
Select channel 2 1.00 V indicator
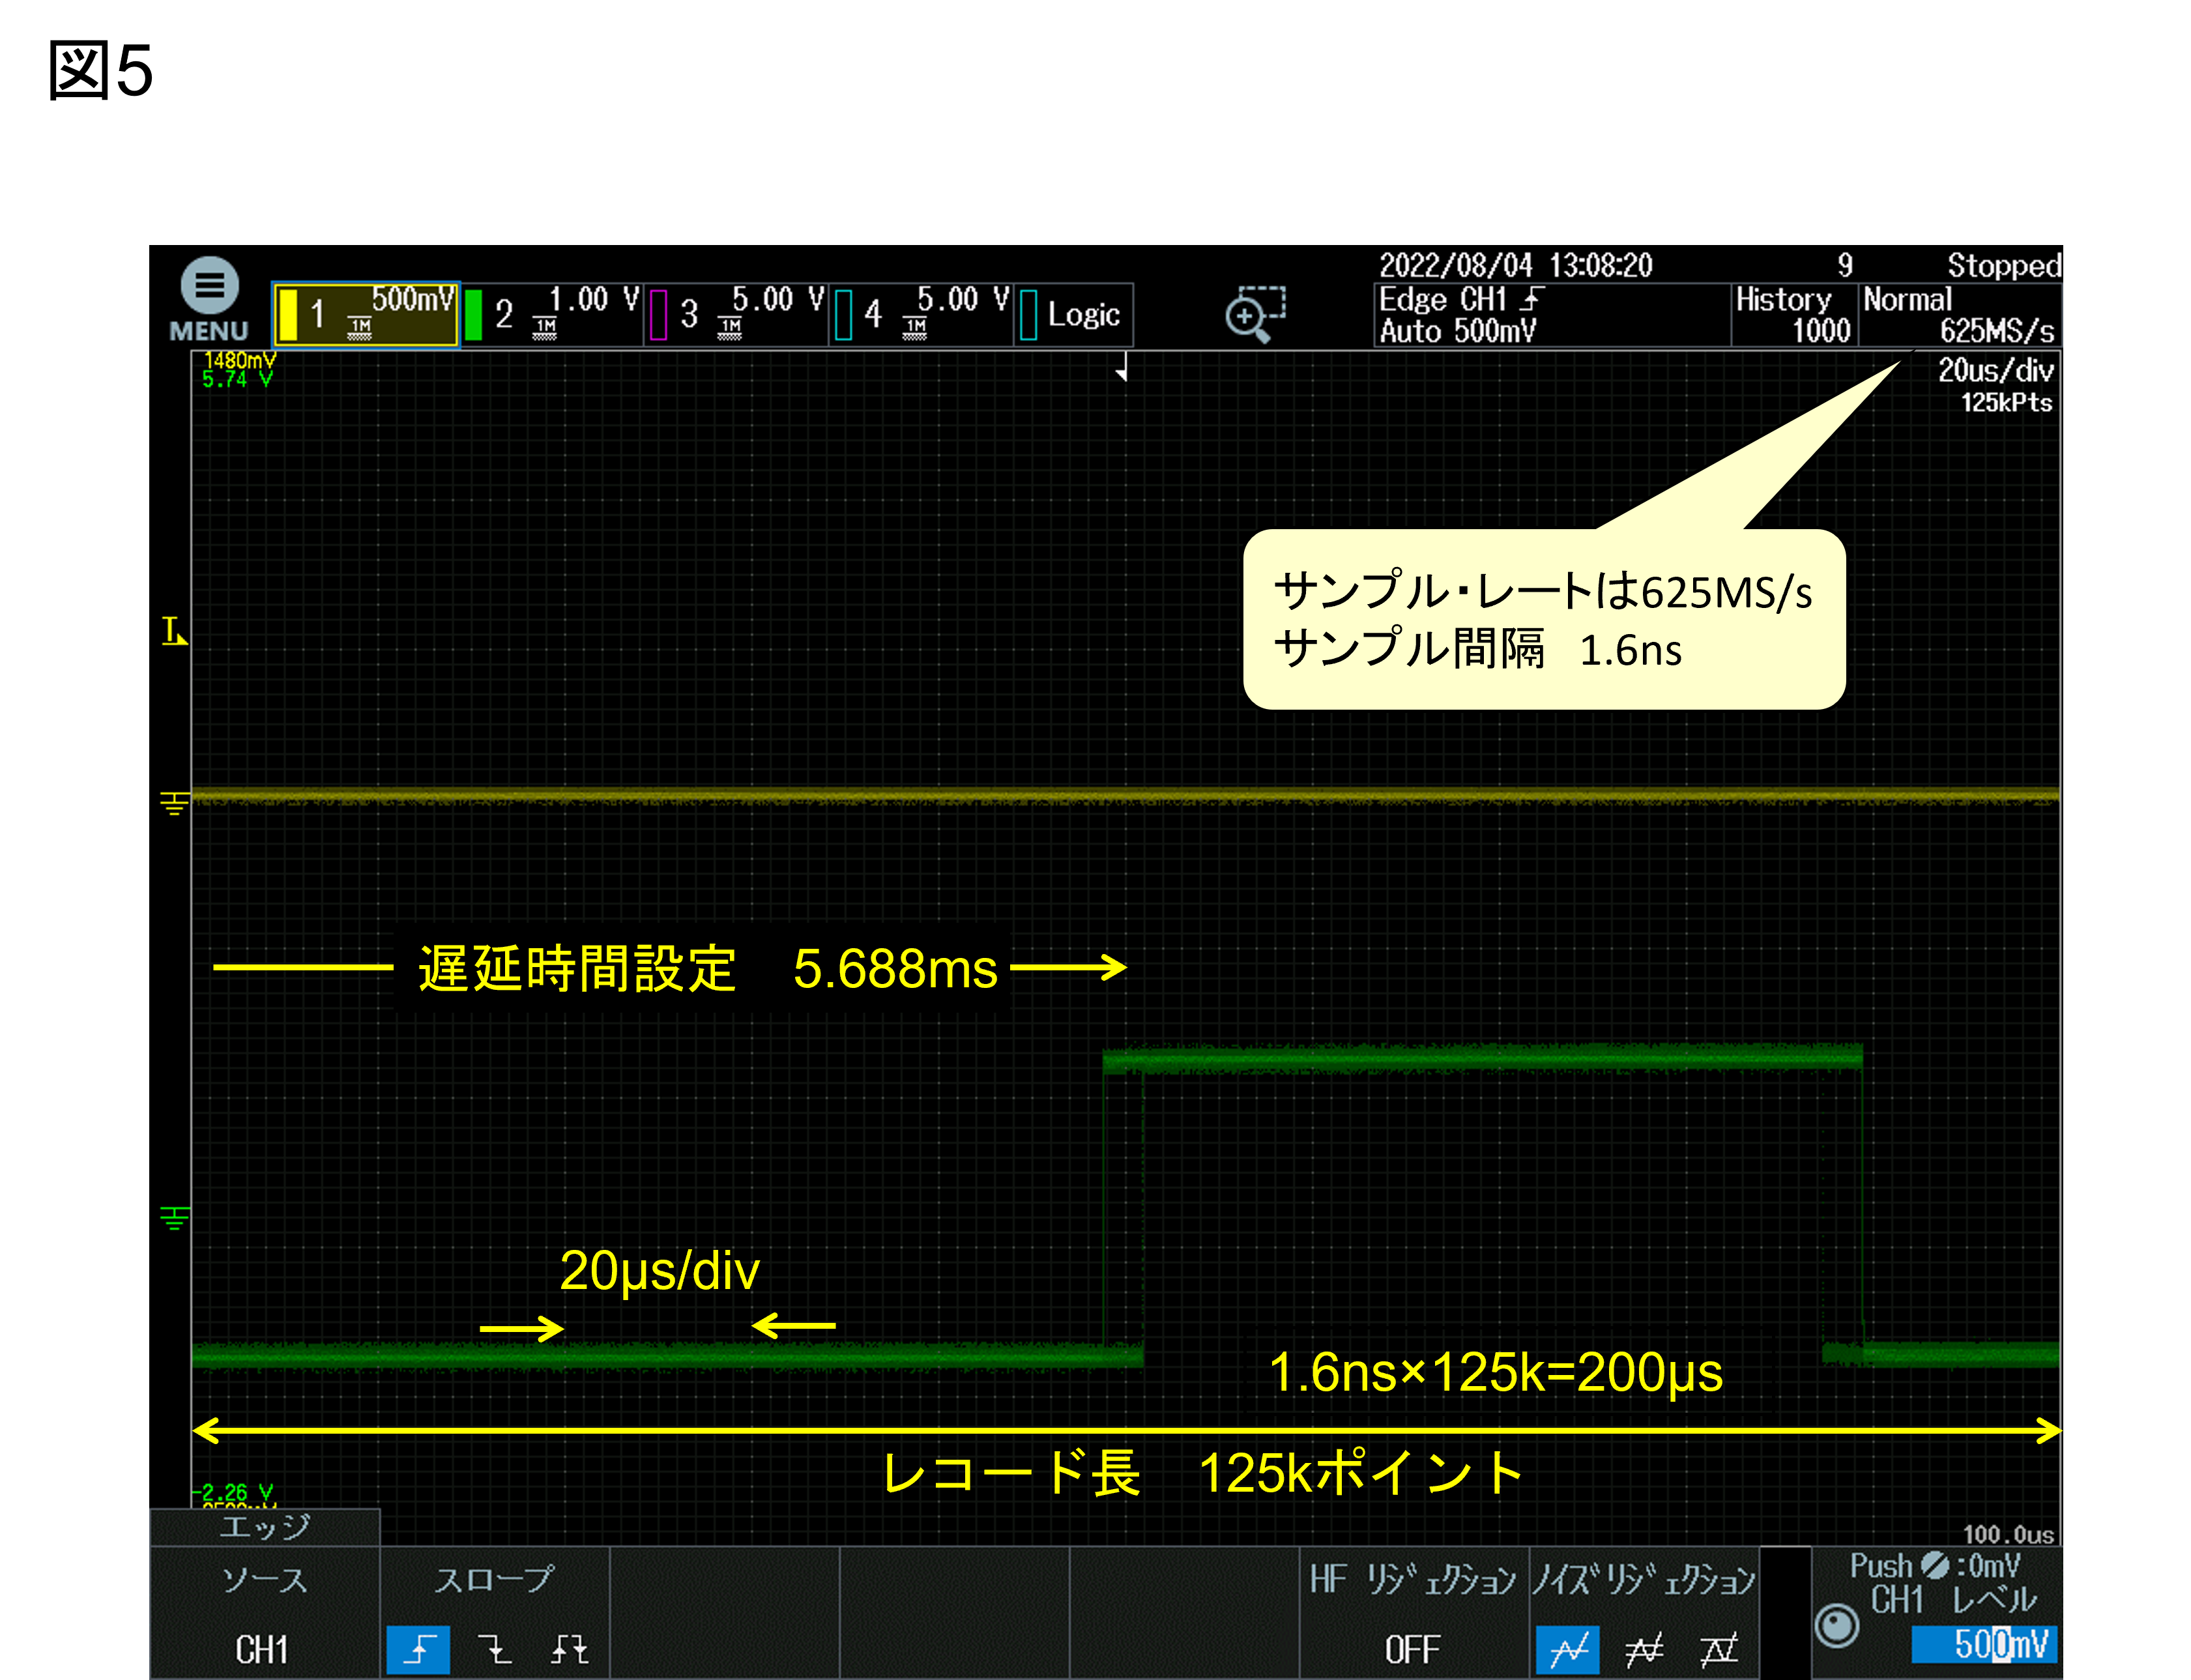(x=552, y=314)
